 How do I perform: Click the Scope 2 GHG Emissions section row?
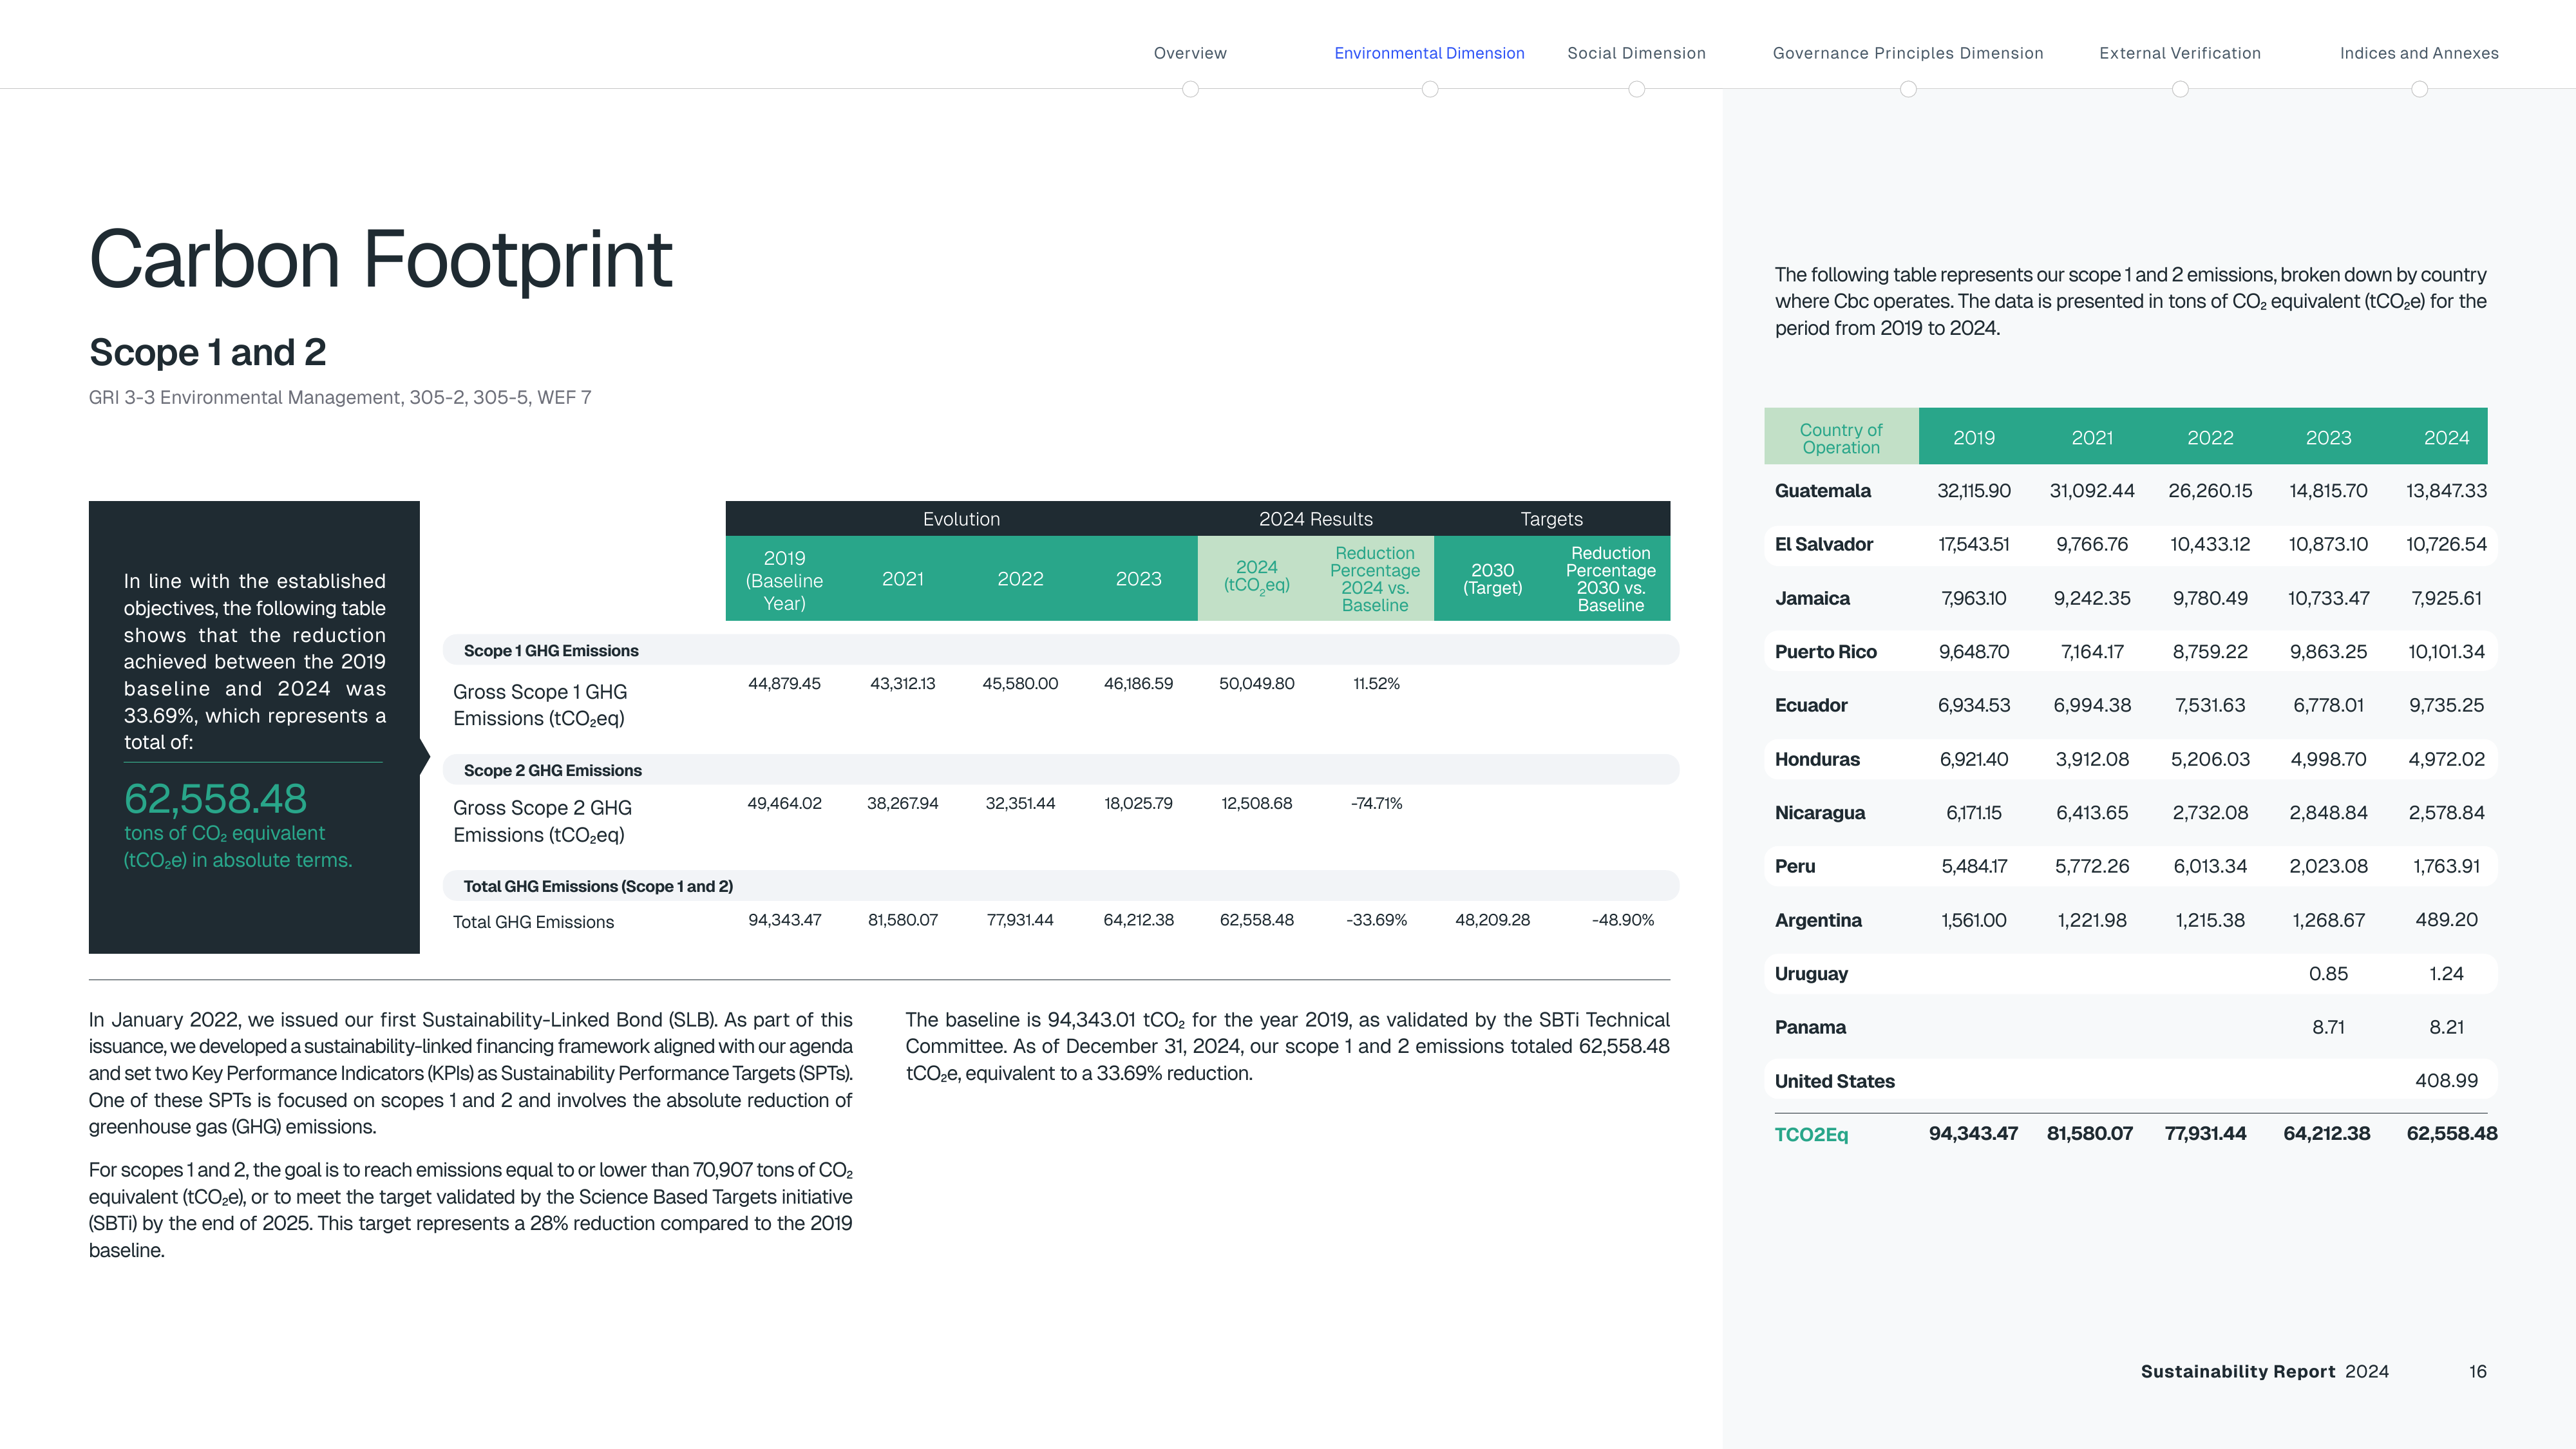pyautogui.click(x=1061, y=770)
